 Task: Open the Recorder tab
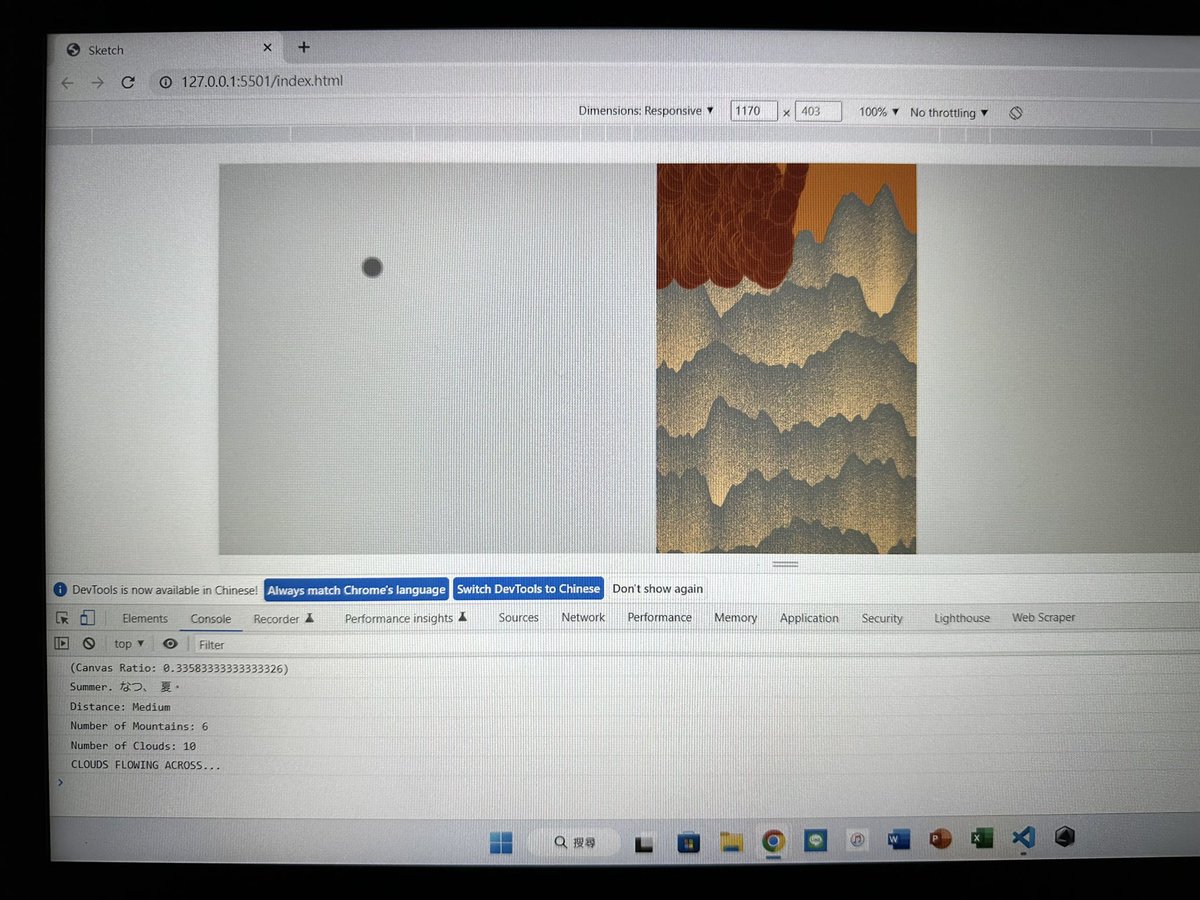click(x=284, y=619)
